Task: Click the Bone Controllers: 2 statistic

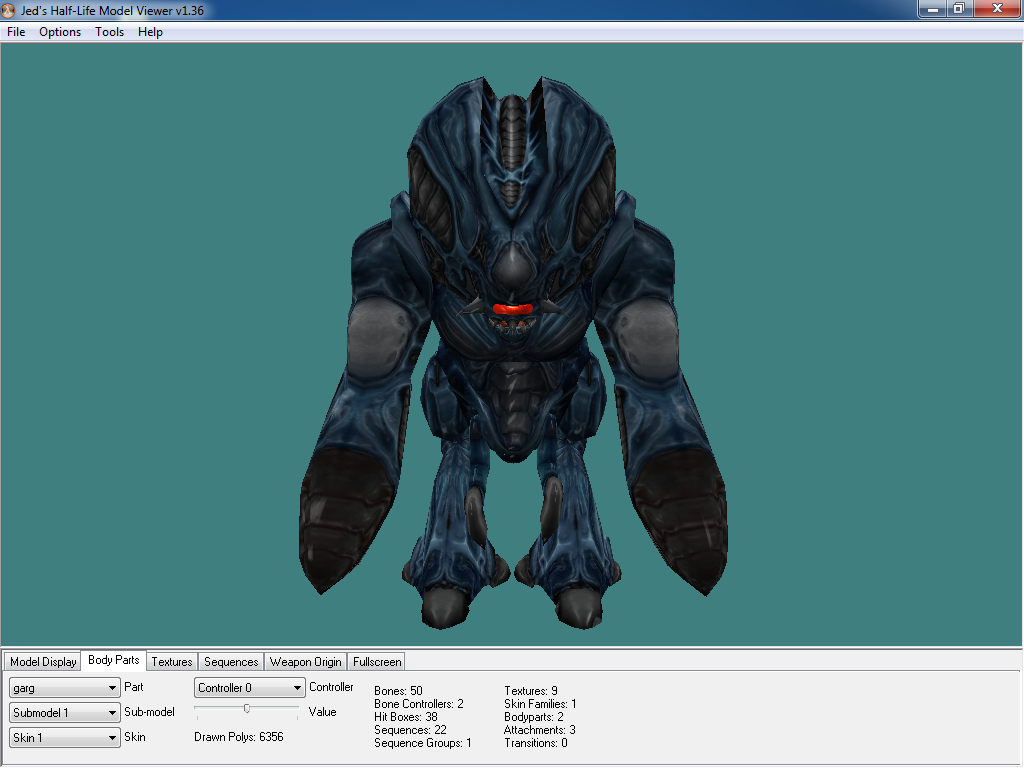Action: [419, 704]
